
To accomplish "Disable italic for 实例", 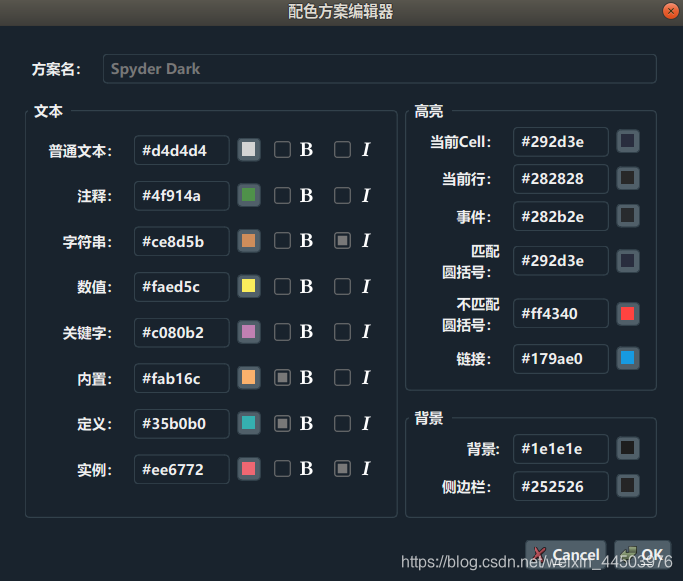I will (x=342, y=469).
